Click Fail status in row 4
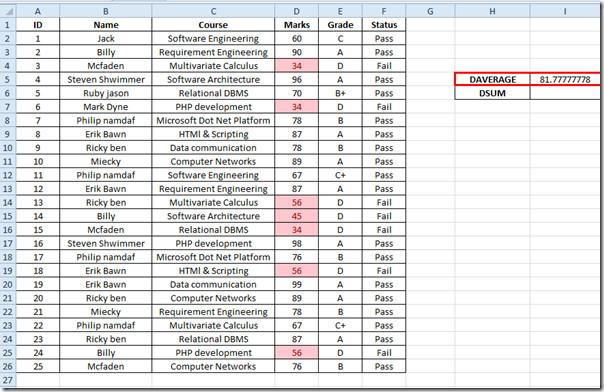Image resolution: width=604 pixels, height=392 pixels. coord(384,66)
